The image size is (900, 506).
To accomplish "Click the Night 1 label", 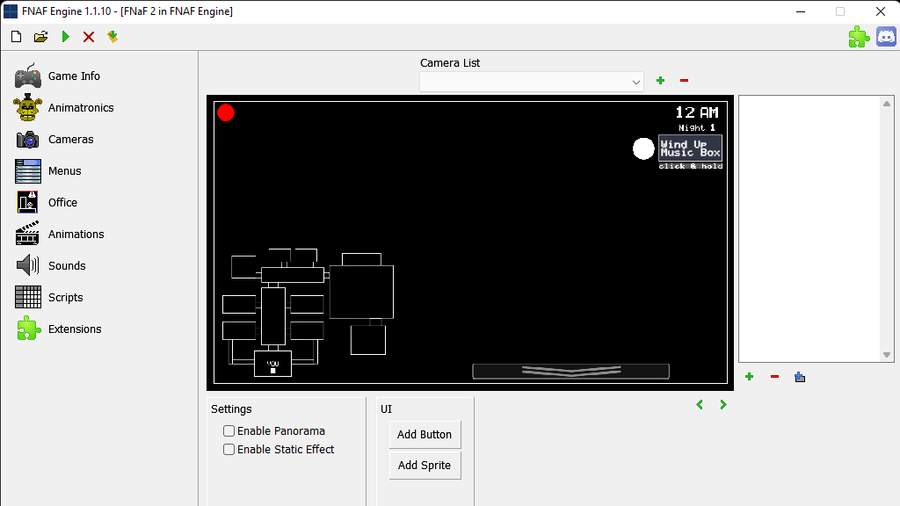I will [697, 128].
